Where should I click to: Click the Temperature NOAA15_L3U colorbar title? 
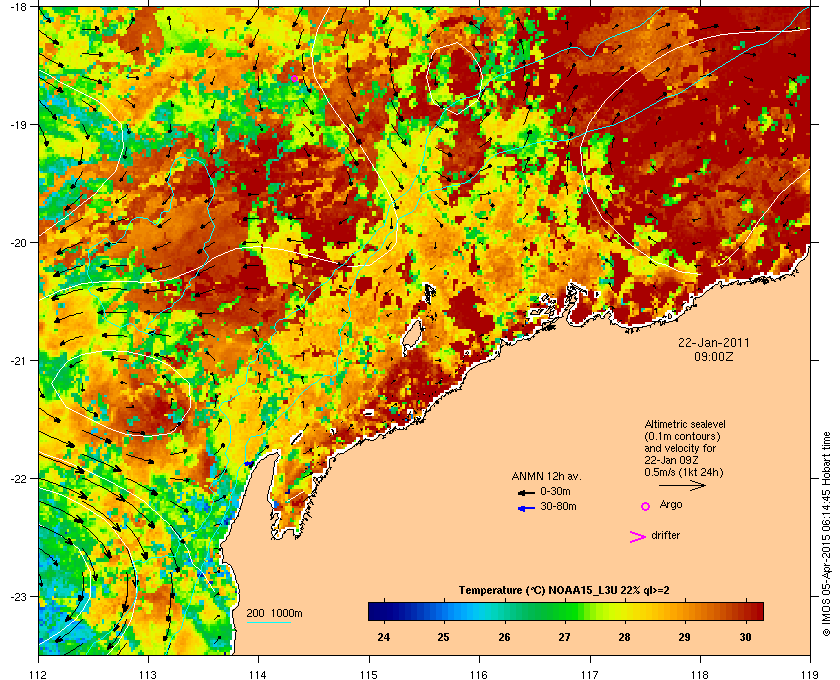[x=564, y=591]
